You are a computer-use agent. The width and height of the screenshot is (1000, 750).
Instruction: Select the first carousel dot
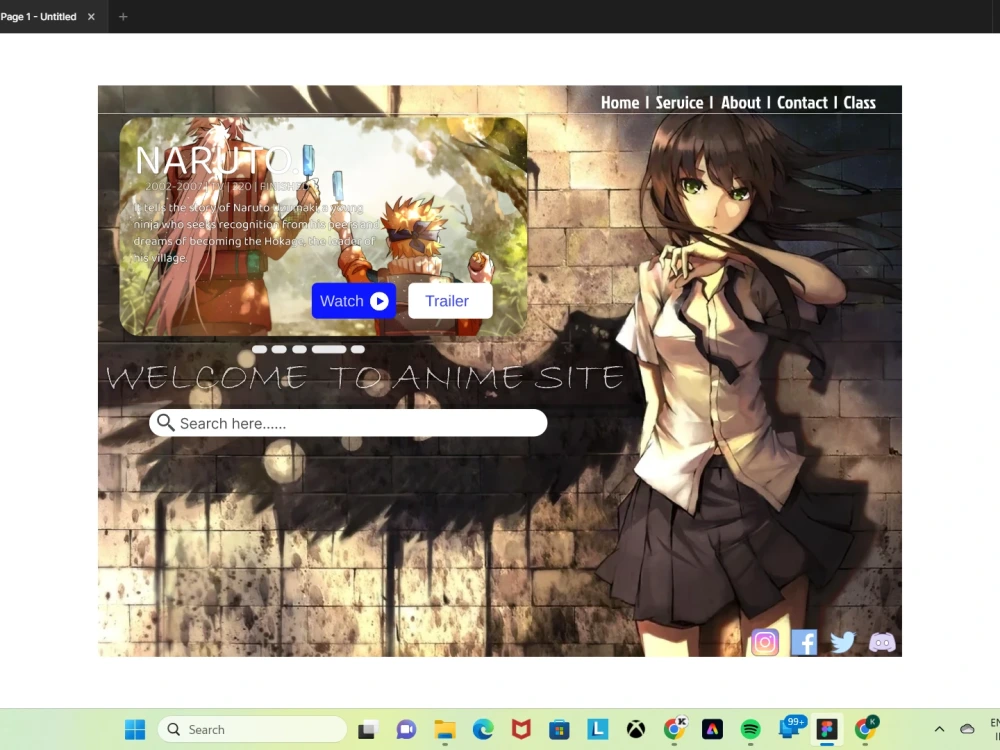[258, 349]
